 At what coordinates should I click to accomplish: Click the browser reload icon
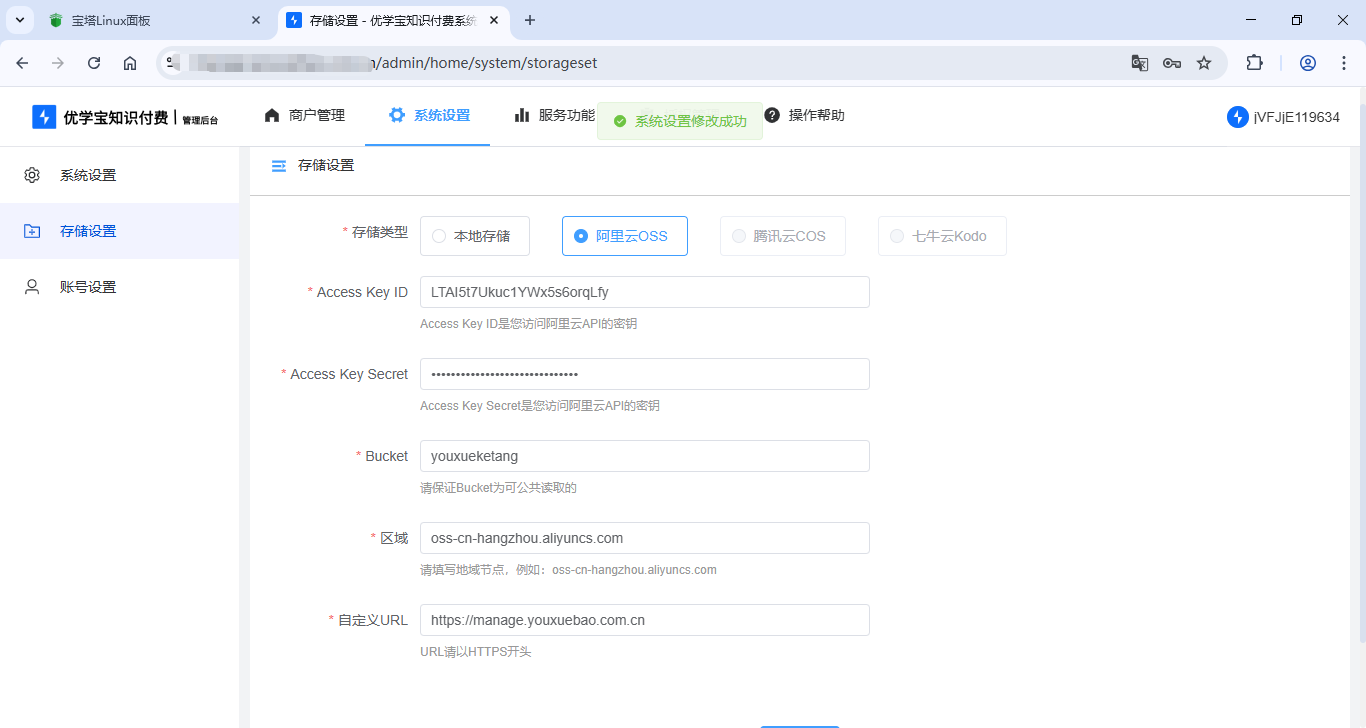click(x=94, y=63)
